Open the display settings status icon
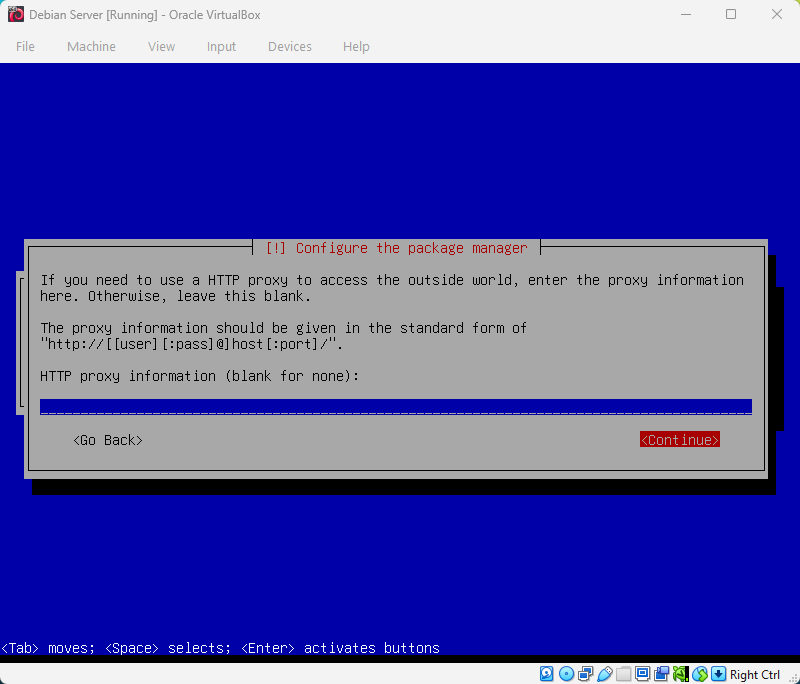 (x=643, y=673)
